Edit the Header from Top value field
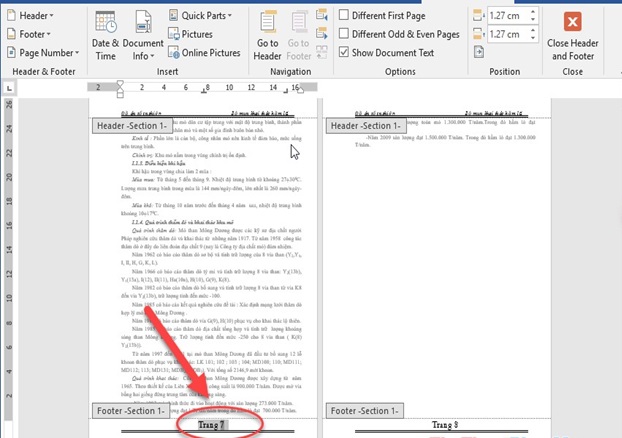Image resolution: width=622 pixels, height=438 pixels. [x=508, y=15]
